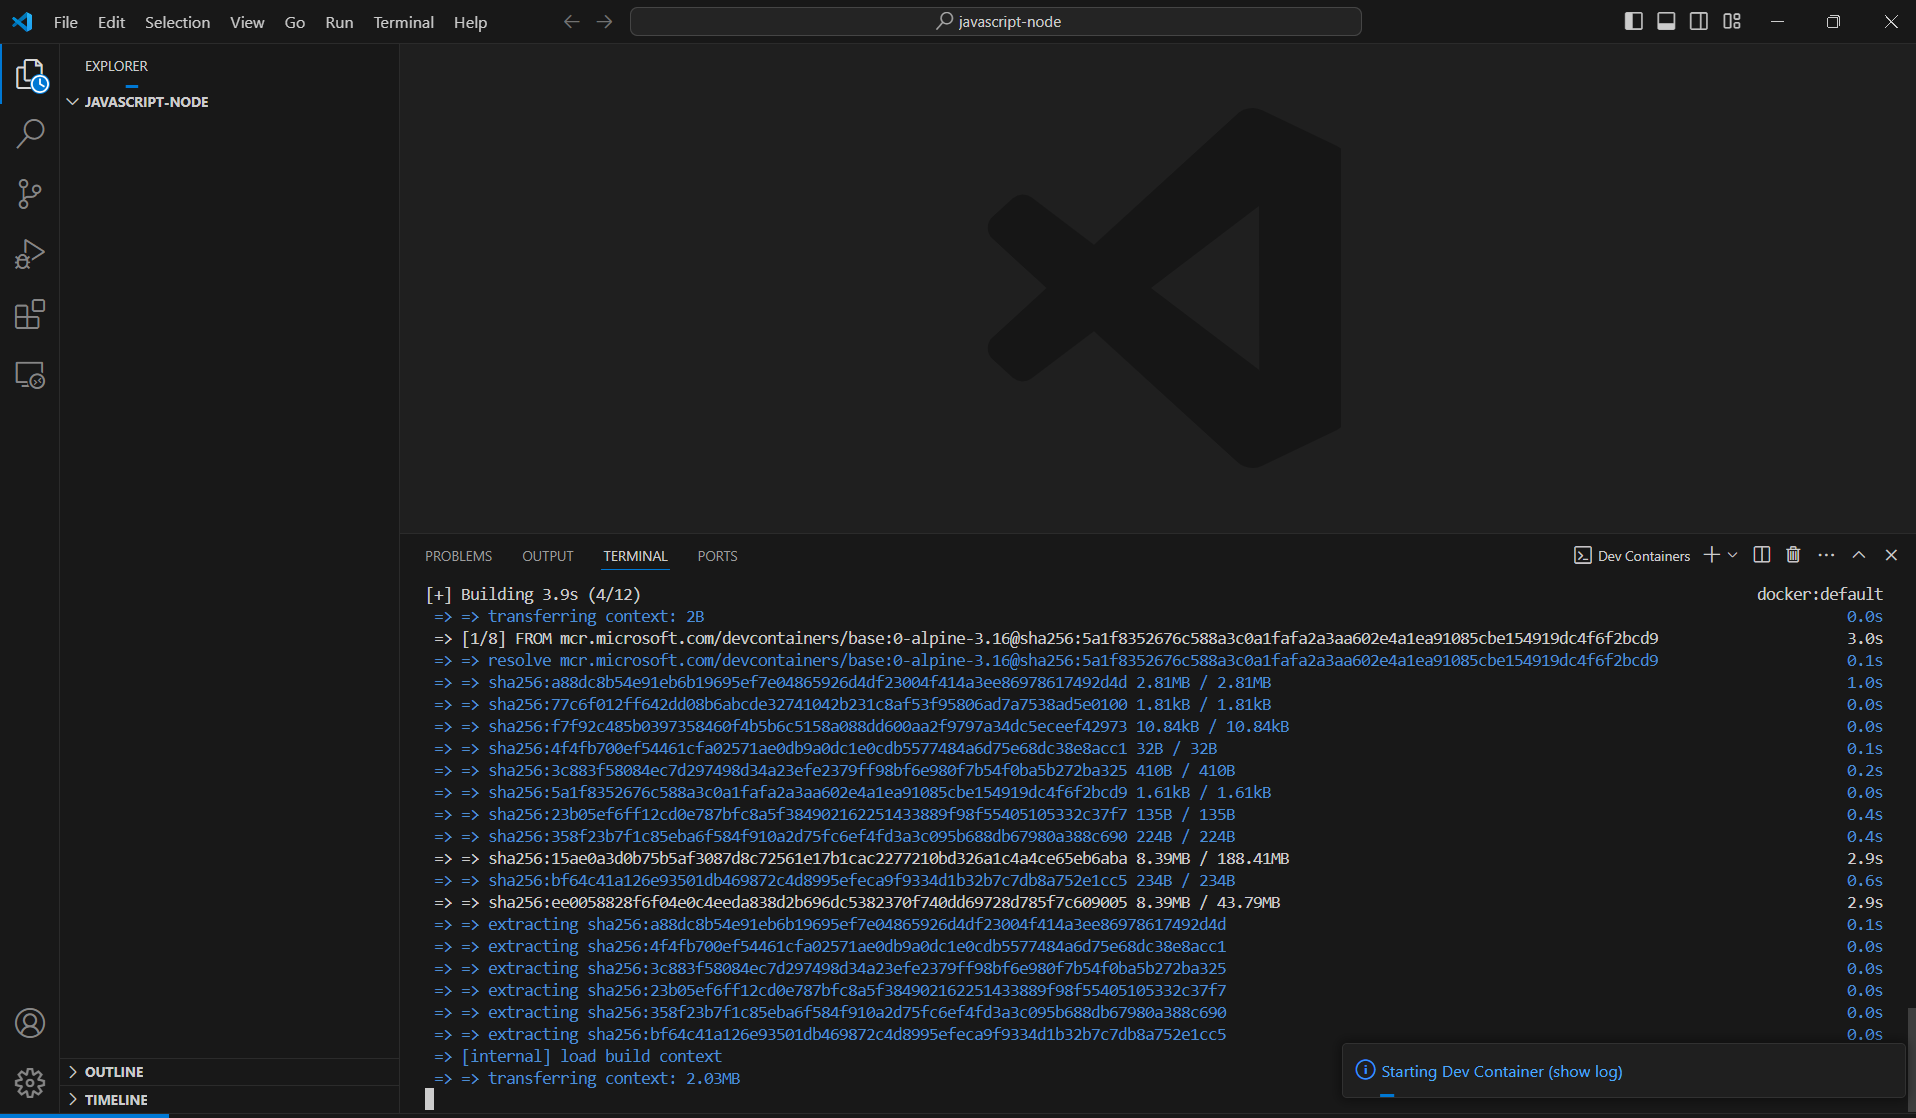Select the Search icon in activity bar
The height and width of the screenshot is (1118, 1916).
coord(30,133)
